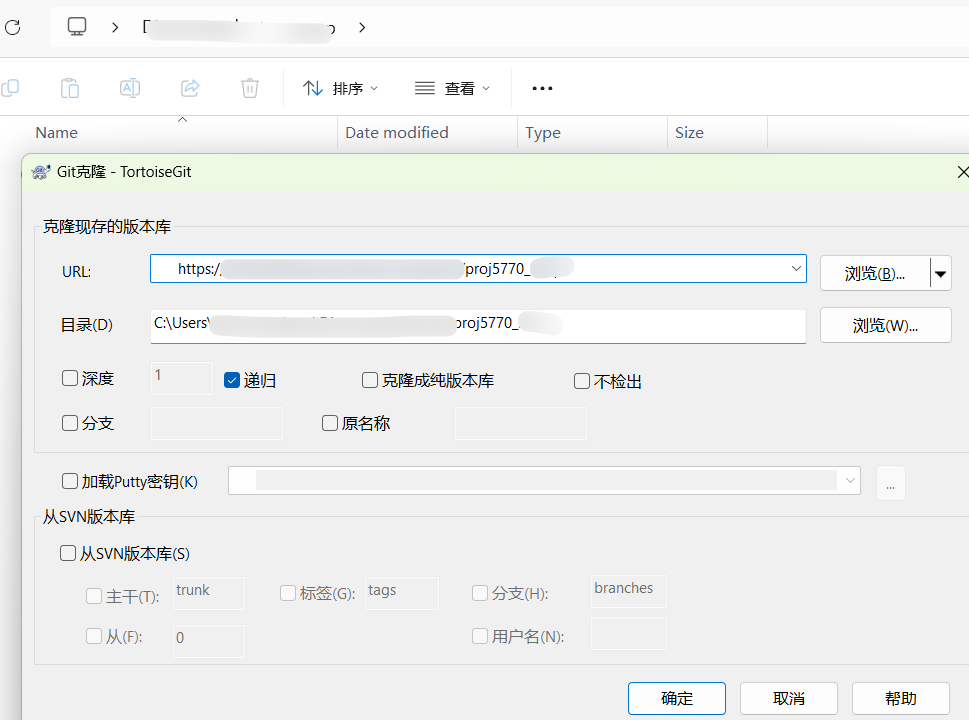Click the Name column header

click(56, 132)
